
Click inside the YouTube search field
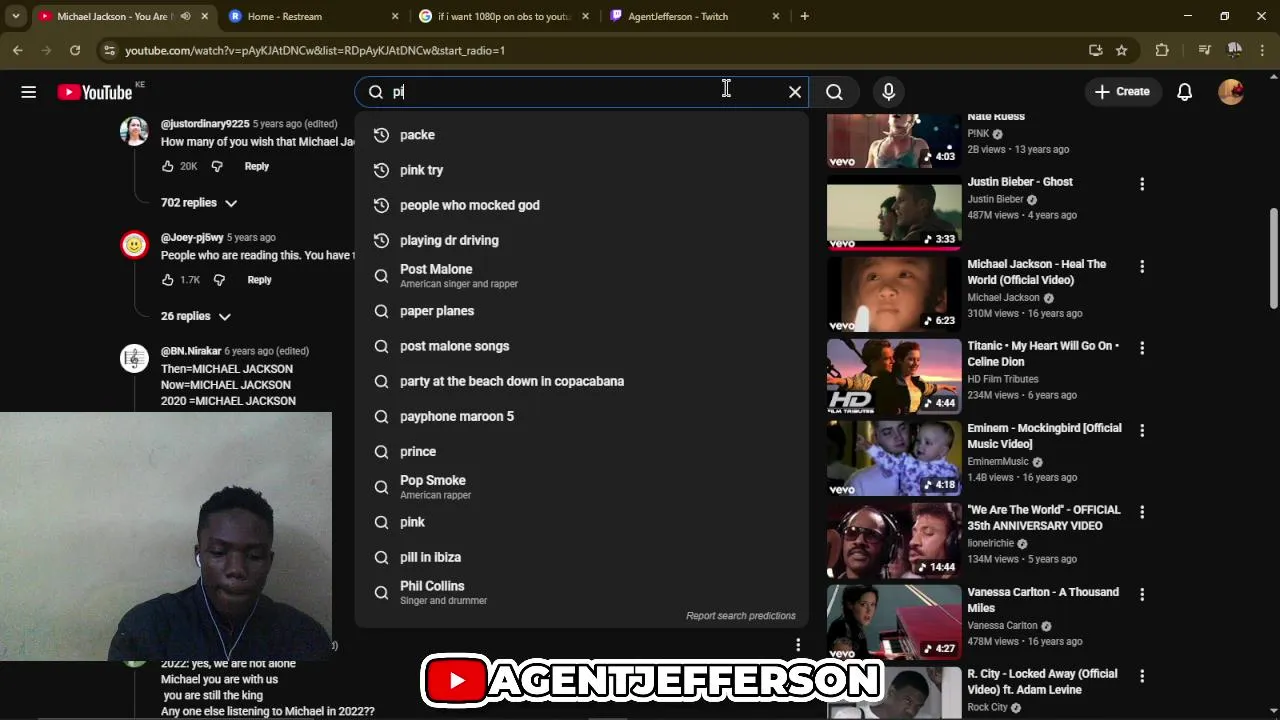580,92
